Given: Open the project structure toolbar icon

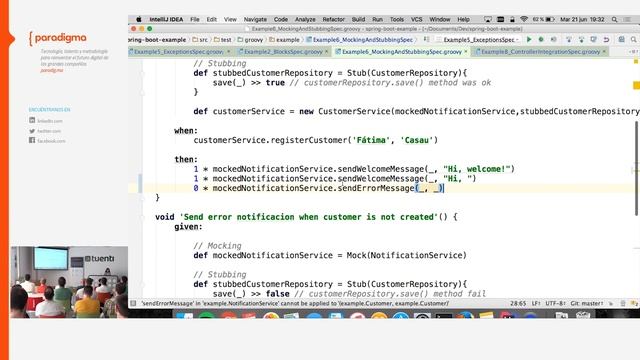Looking at the screenshot, I should (621, 40).
